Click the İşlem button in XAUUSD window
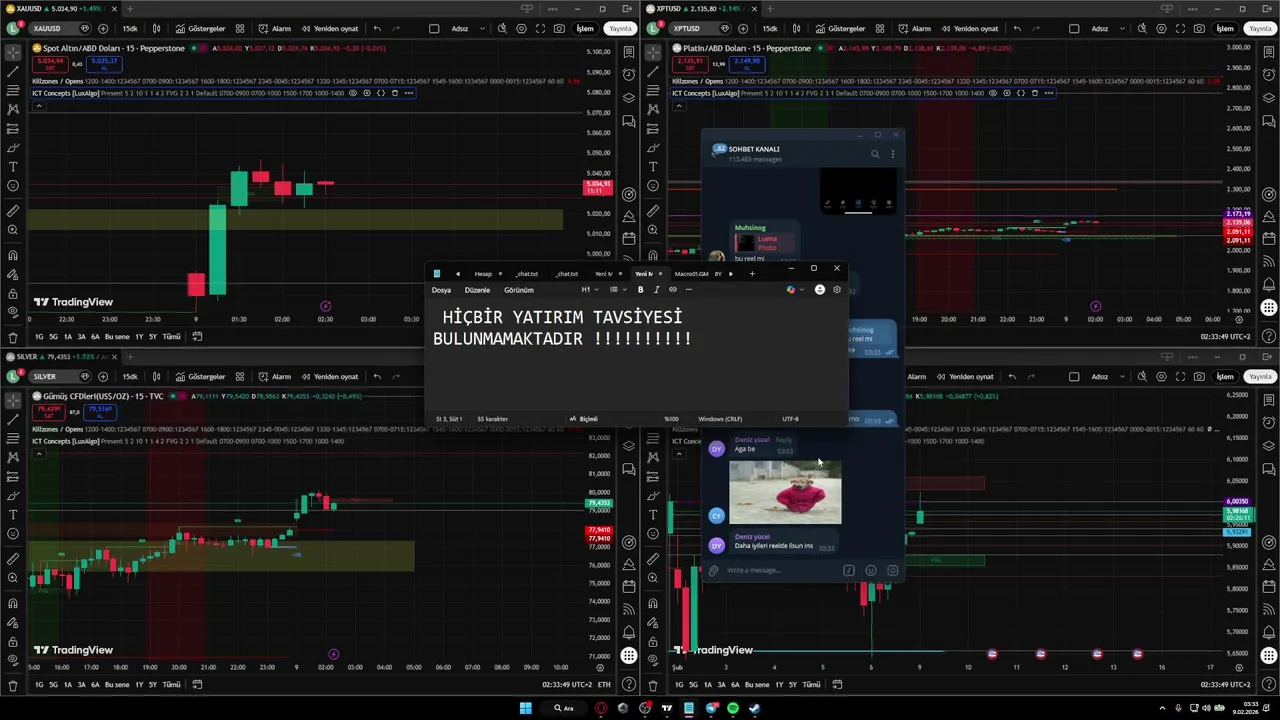The image size is (1280, 720). point(585,29)
